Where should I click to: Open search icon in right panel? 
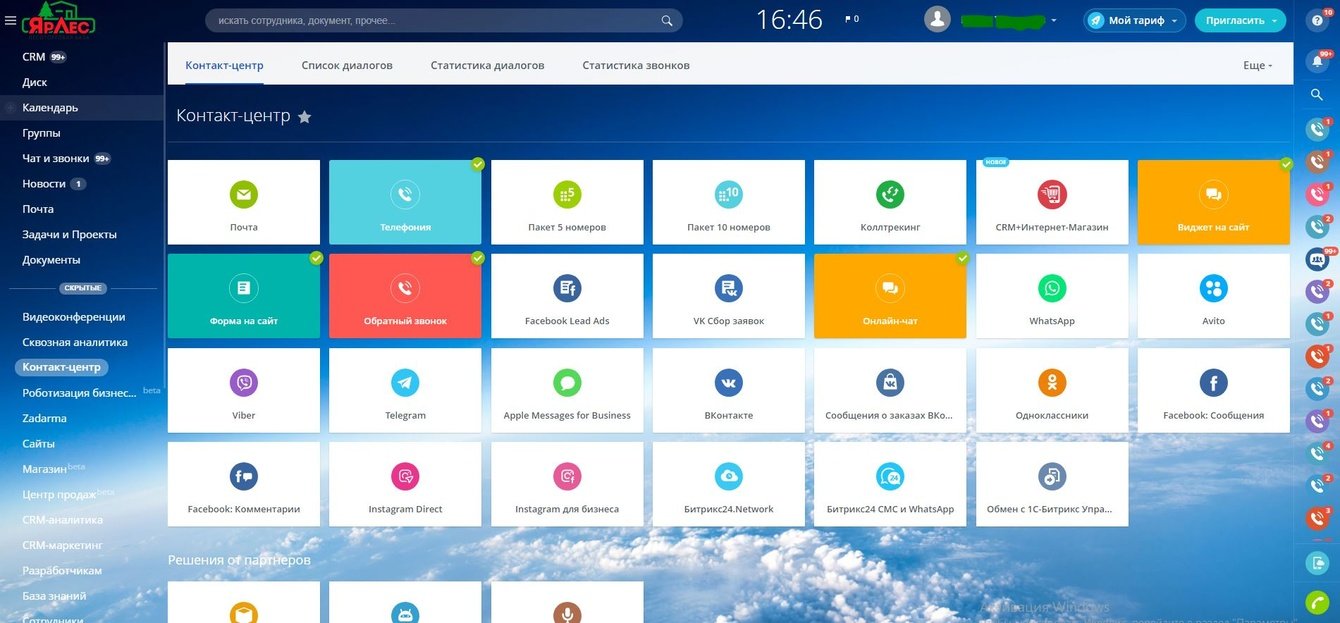(1317, 95)
